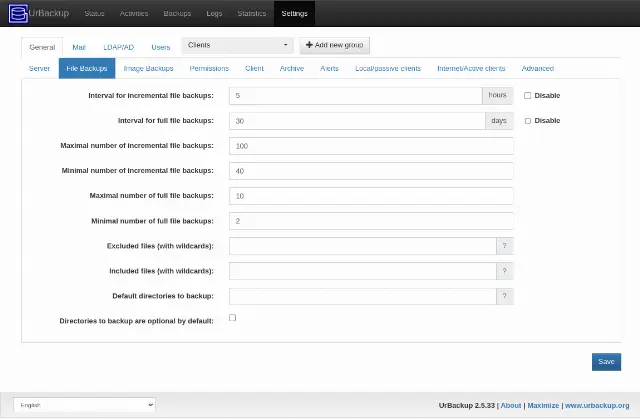Select Settings in the navigation bar
The height and width of the screenshot is (420, 640).
[x=294, y=13]
